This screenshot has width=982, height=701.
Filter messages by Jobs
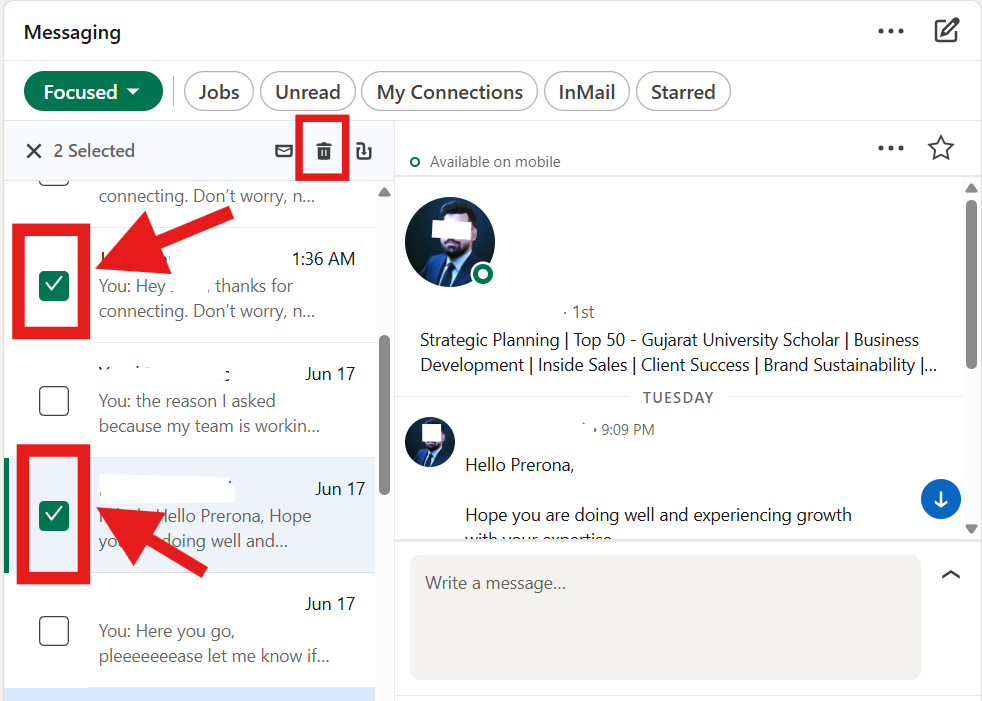219,91
